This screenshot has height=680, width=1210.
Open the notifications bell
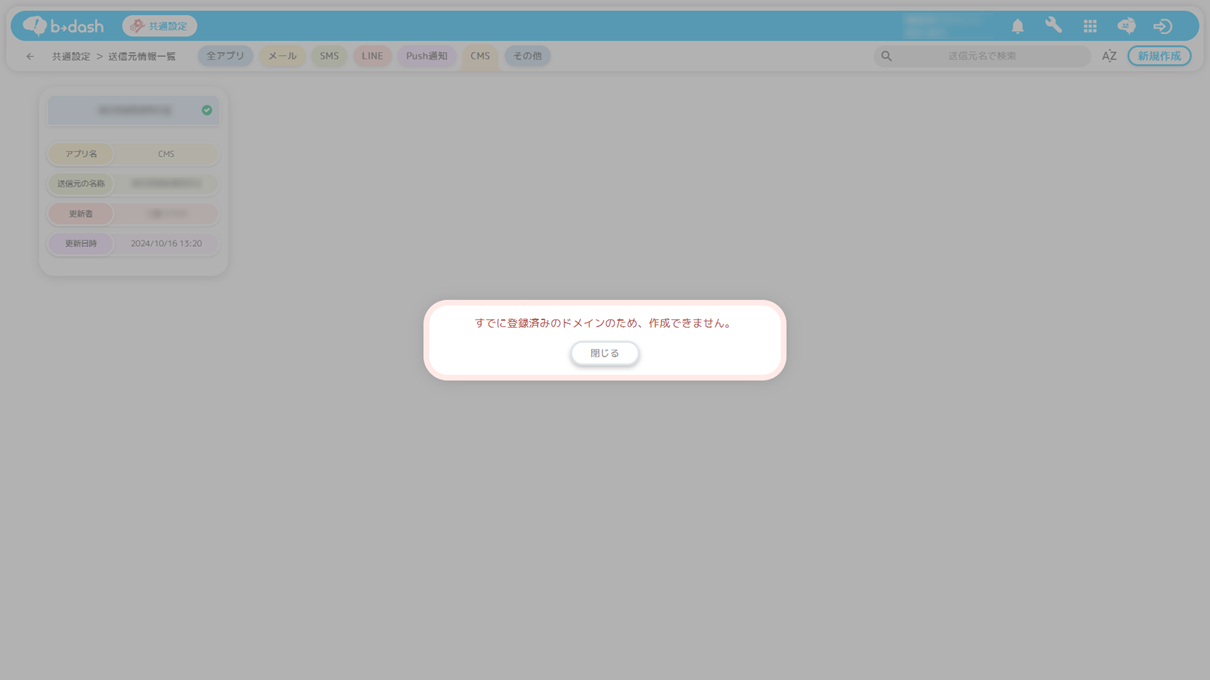[1017, 26]
